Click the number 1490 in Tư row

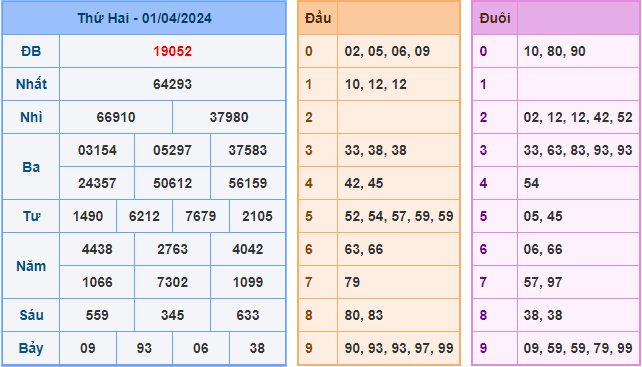(88, 216)
